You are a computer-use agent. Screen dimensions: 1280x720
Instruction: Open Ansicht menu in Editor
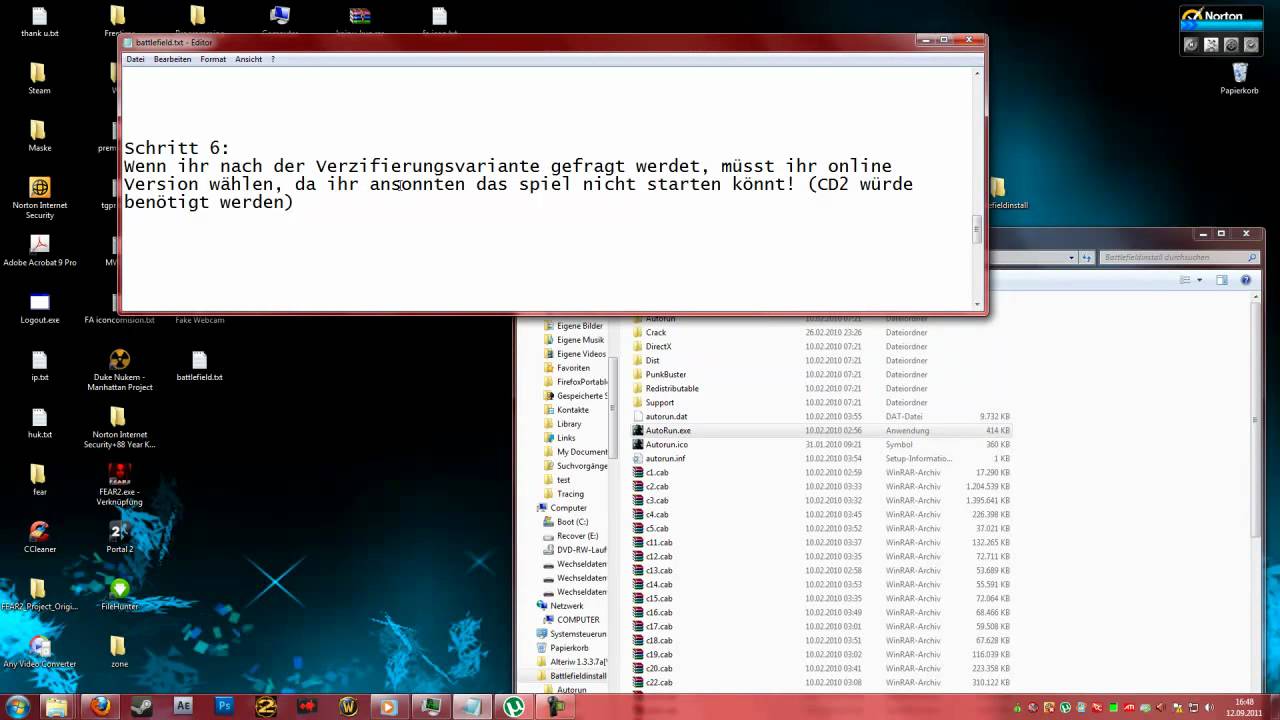[x=248, y=59]
